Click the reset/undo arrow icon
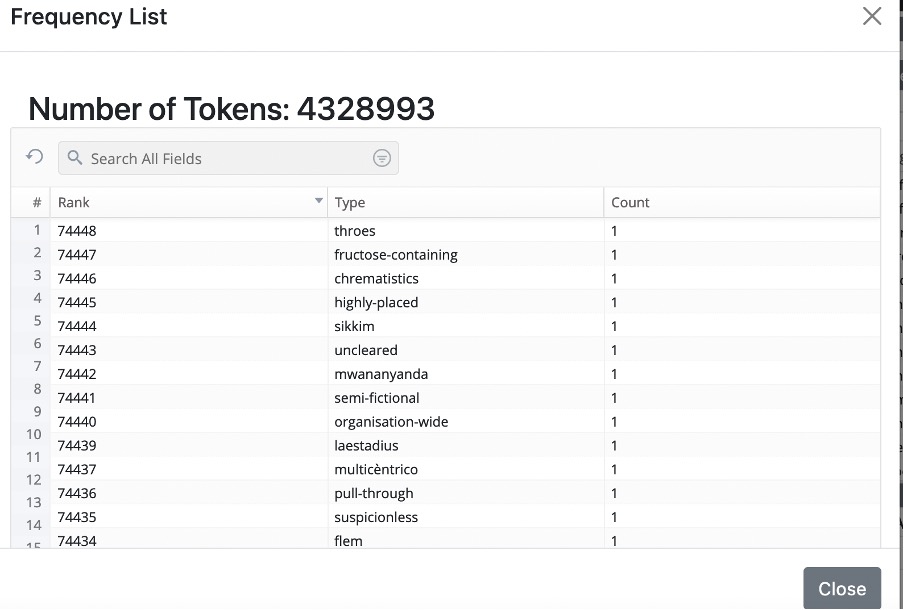This screenshot has height=610, width=904. tap(35, 157)
